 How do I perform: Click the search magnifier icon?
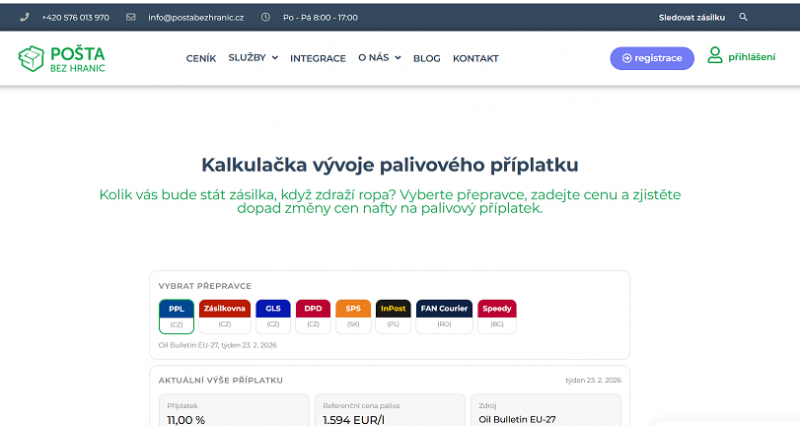pyautogui.click(x=743, y=17)
